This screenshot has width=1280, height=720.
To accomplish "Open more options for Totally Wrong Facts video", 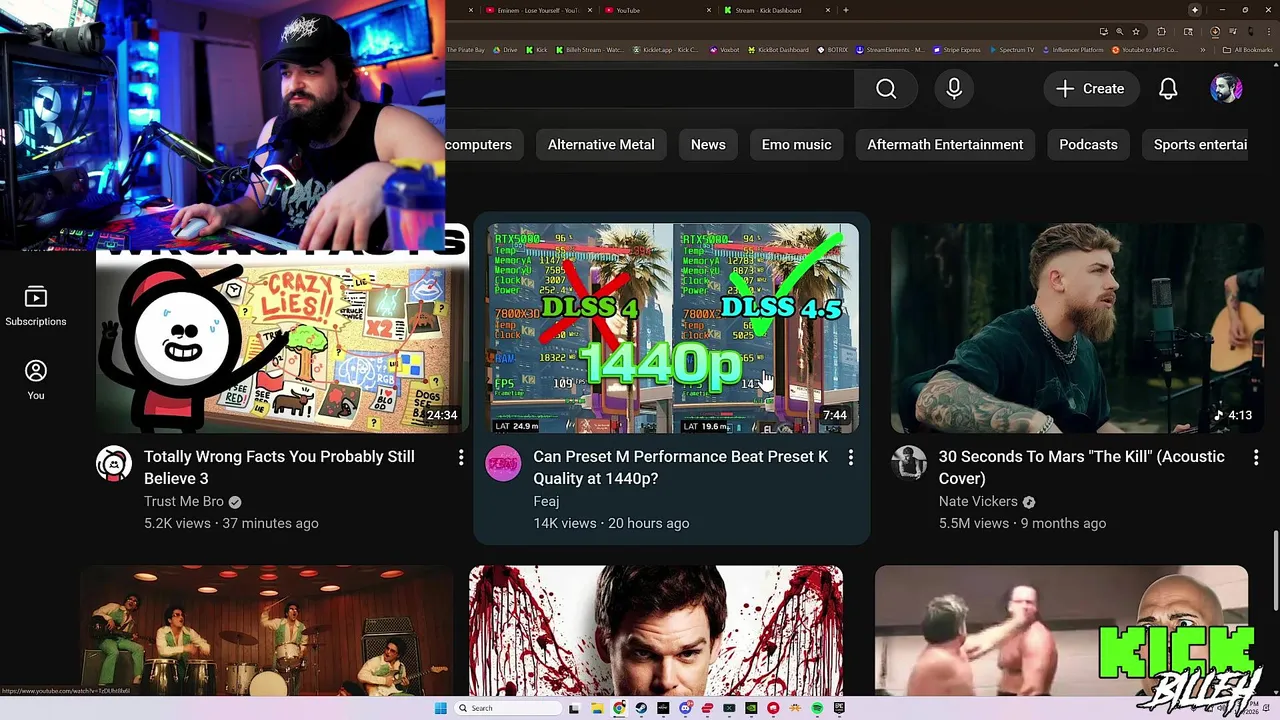I will [x=461, y=457].
